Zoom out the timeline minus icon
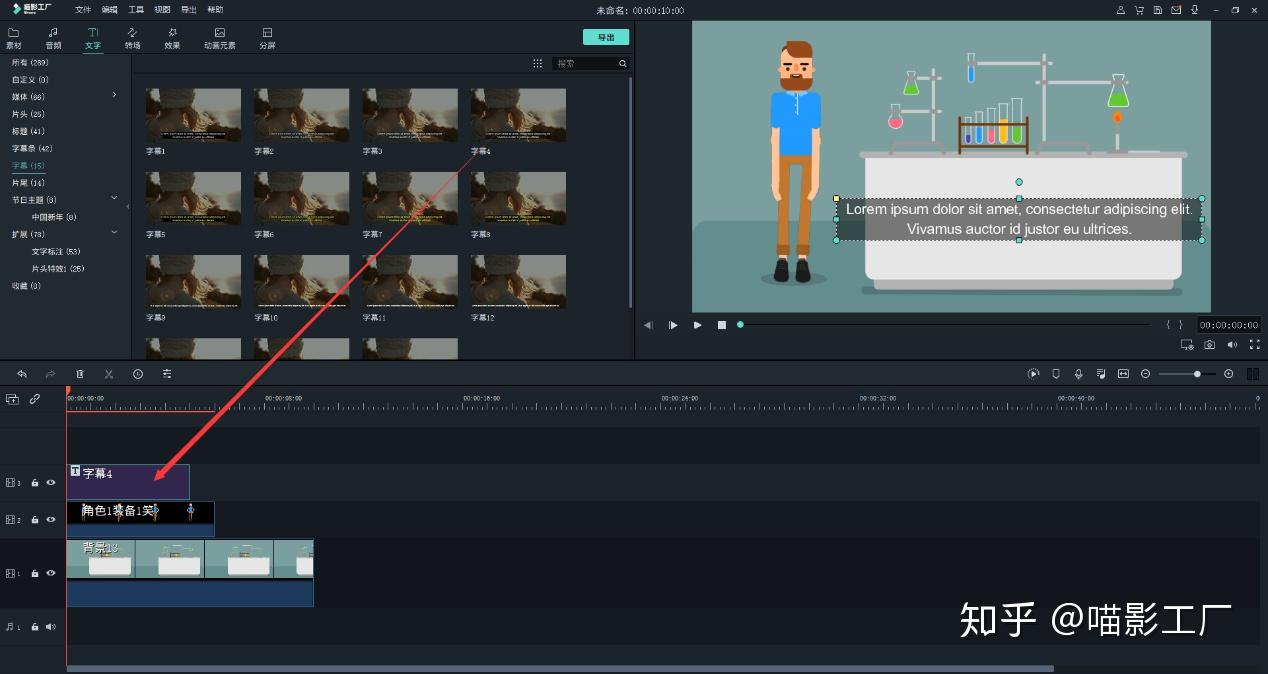Screen dimensions: 1268x674 [1146, 374]
